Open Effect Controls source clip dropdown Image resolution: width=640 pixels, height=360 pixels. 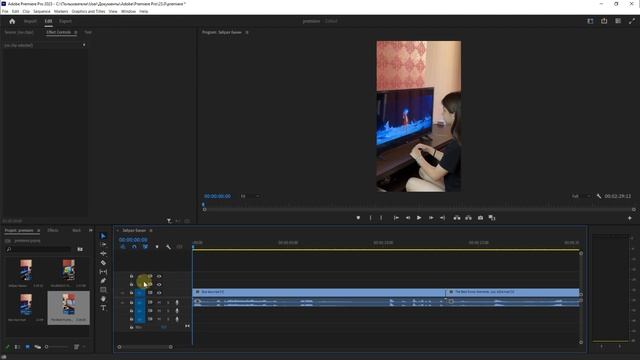[x=84, y=45]
